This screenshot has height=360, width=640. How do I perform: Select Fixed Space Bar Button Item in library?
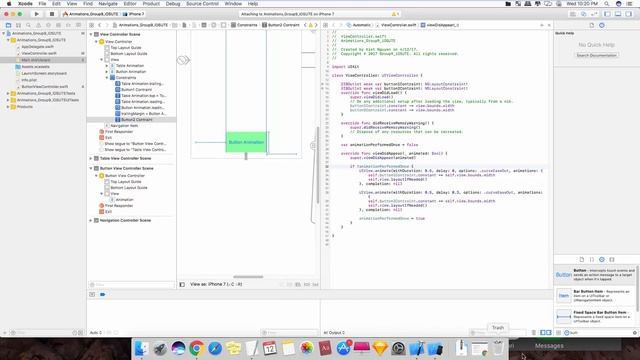[596, 317]
